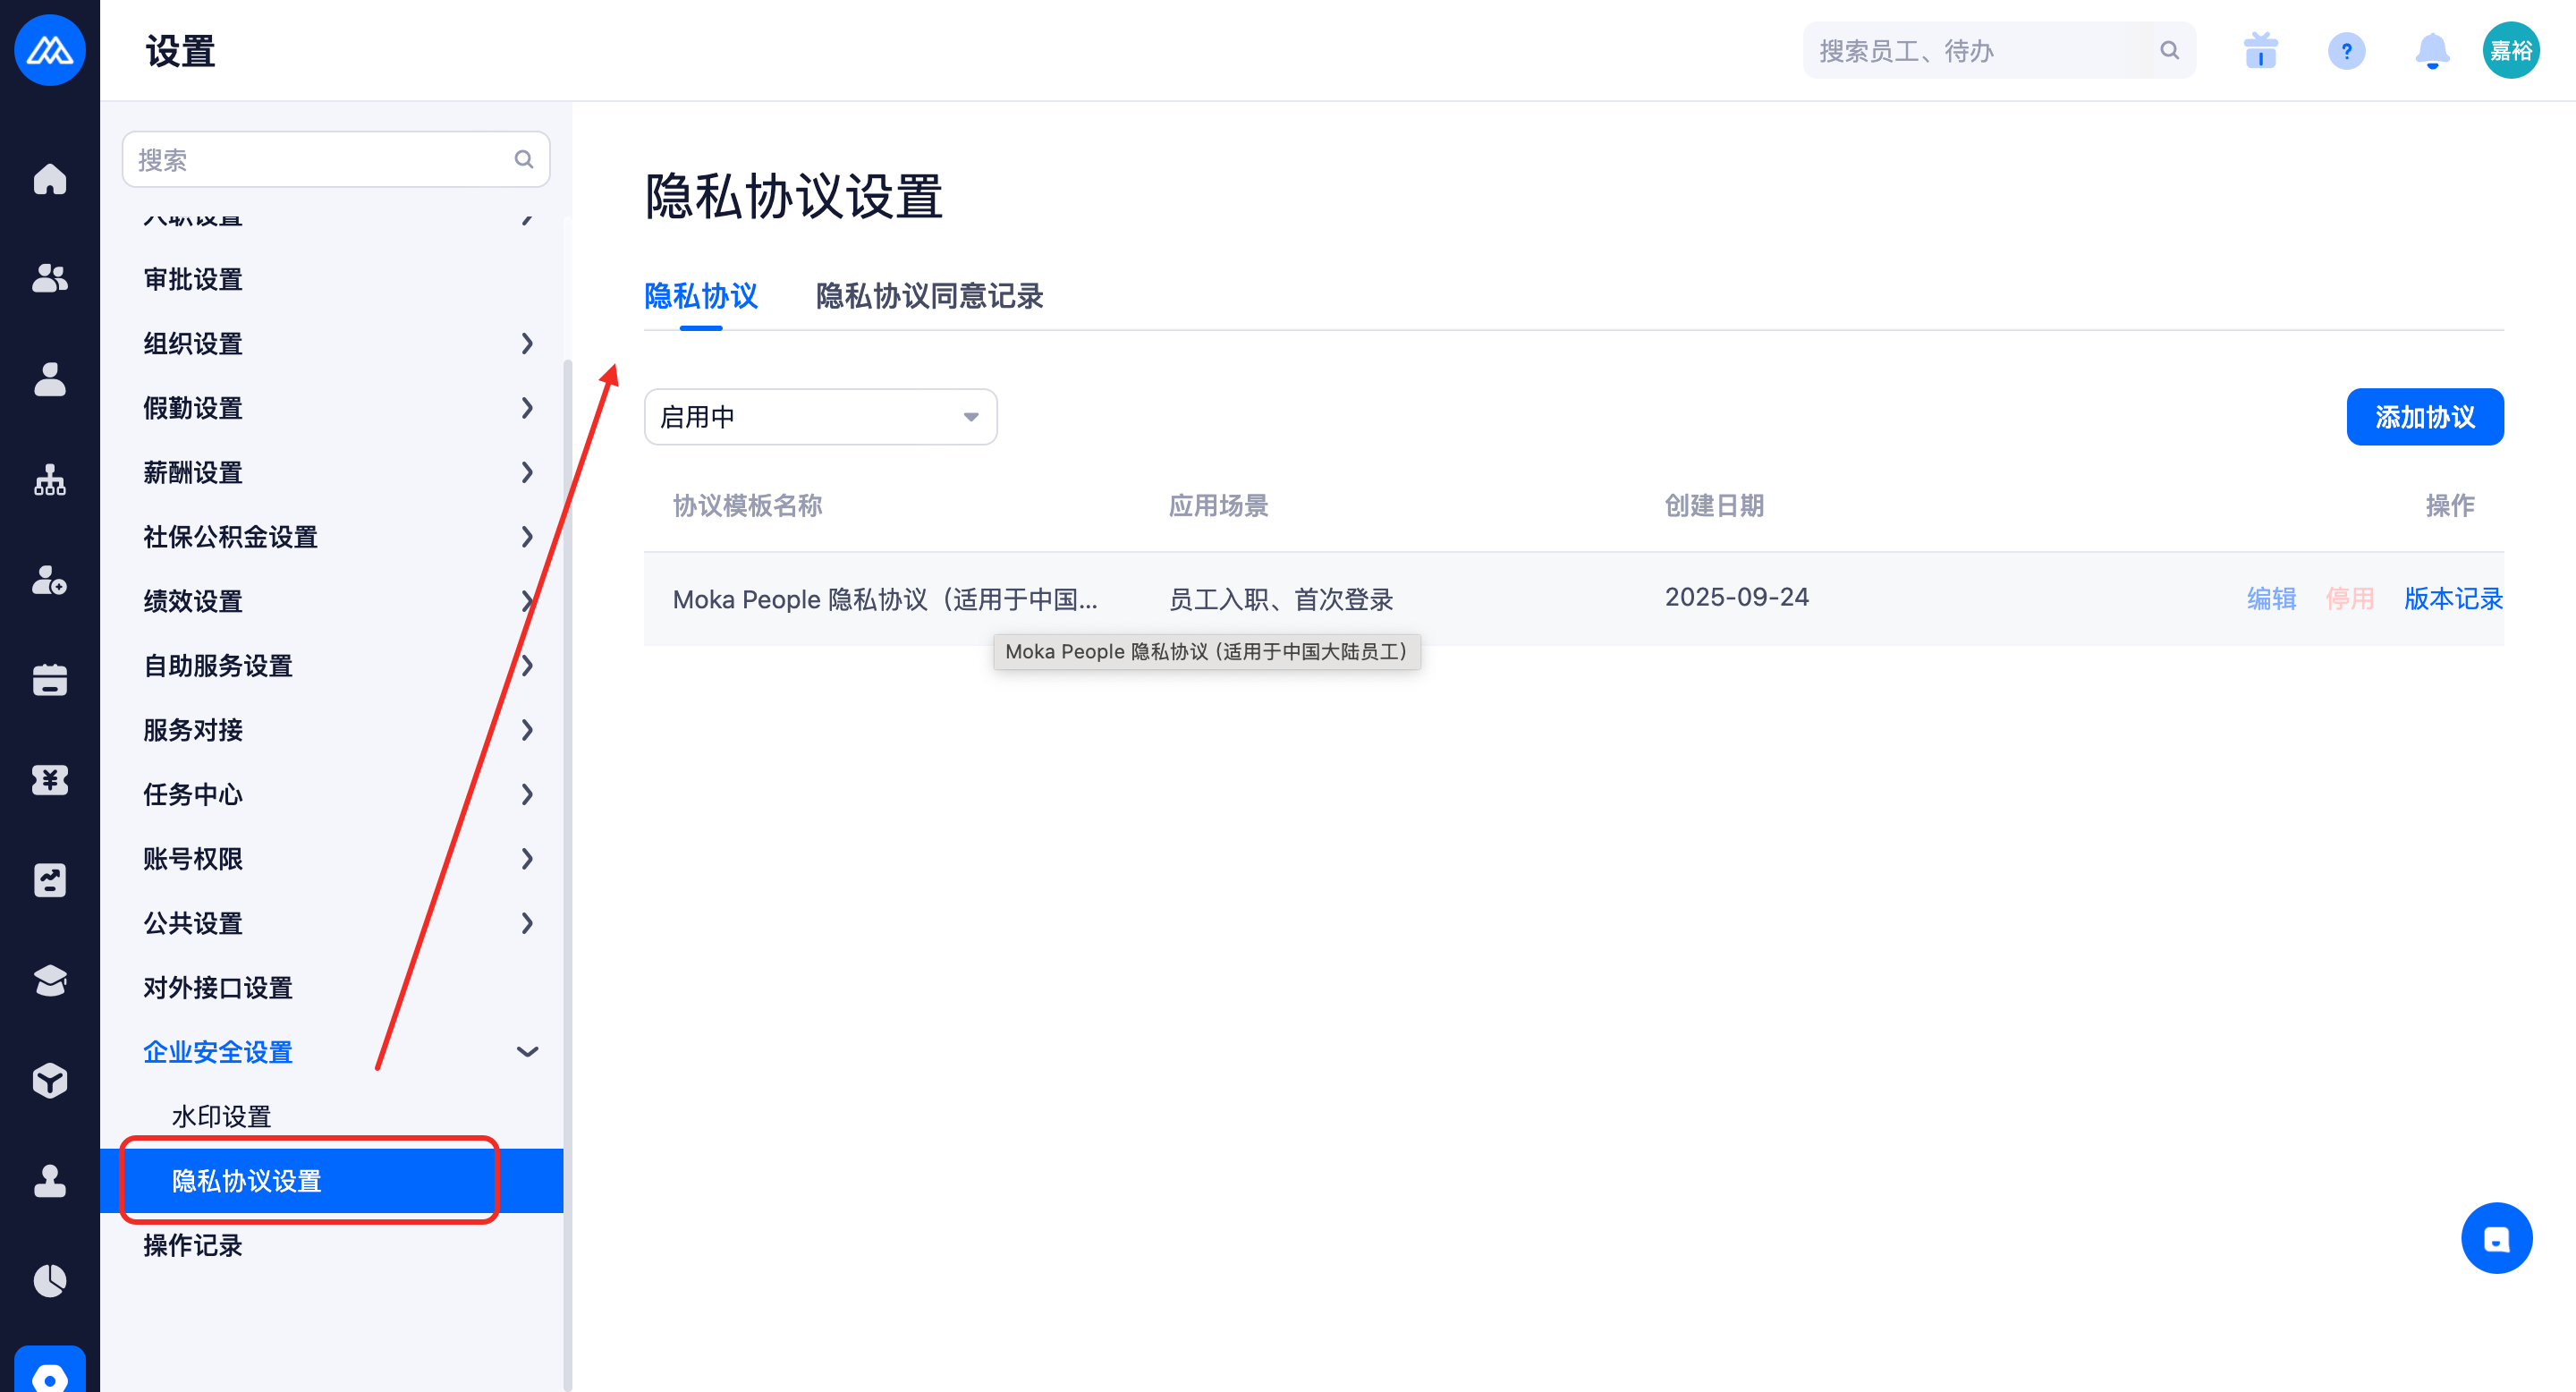
Task: Switch to 隐私协议 tab
Action: [701, 297]
